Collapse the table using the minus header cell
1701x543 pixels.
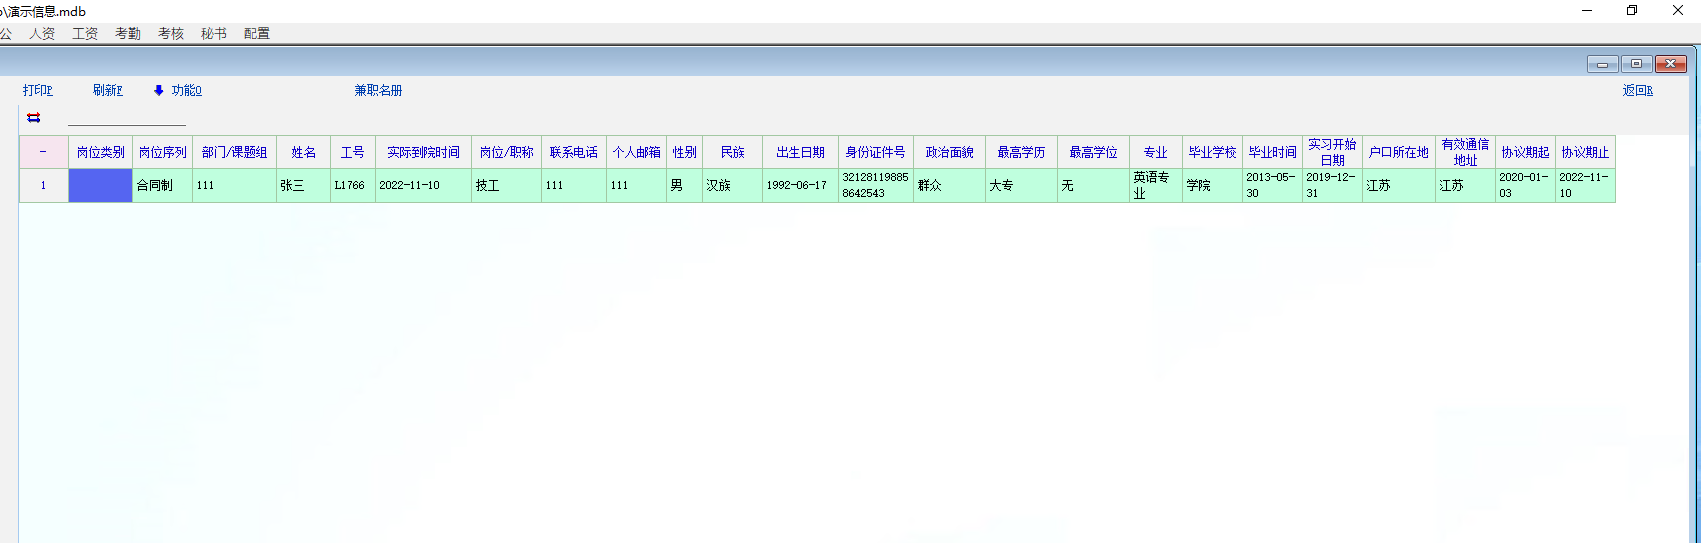pos(43,152)
